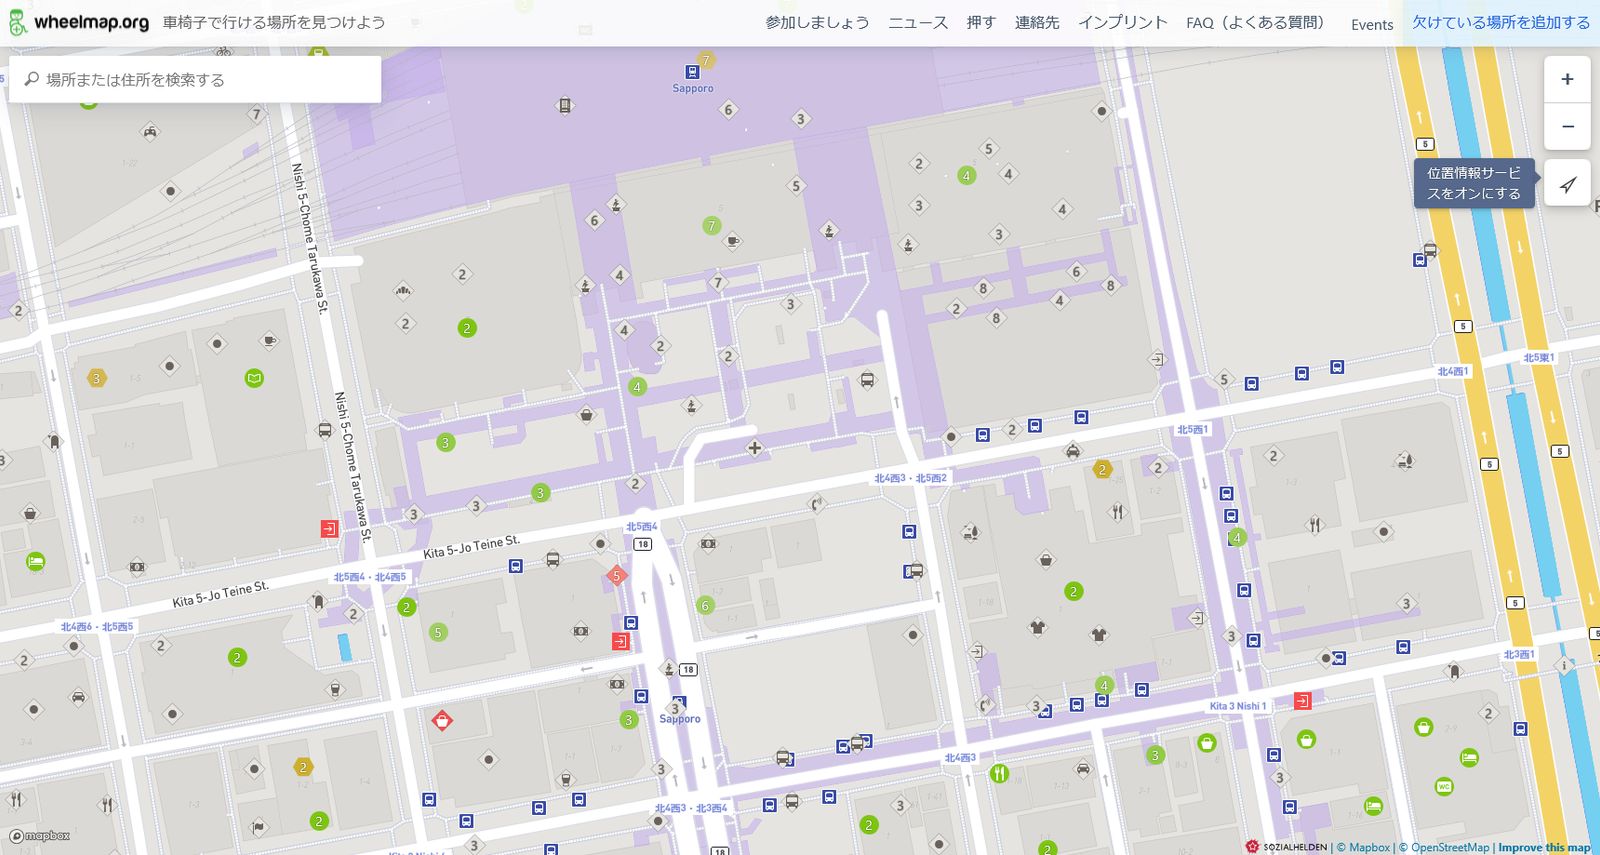Click the place or address search field
The height and width of the screenshot is (855, 1600).
[195, 79]
